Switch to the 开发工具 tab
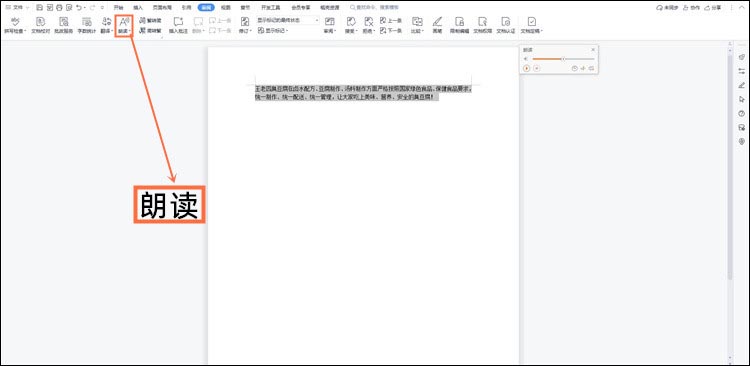This screenshot has height=366, width=750. tap(271, 8)
